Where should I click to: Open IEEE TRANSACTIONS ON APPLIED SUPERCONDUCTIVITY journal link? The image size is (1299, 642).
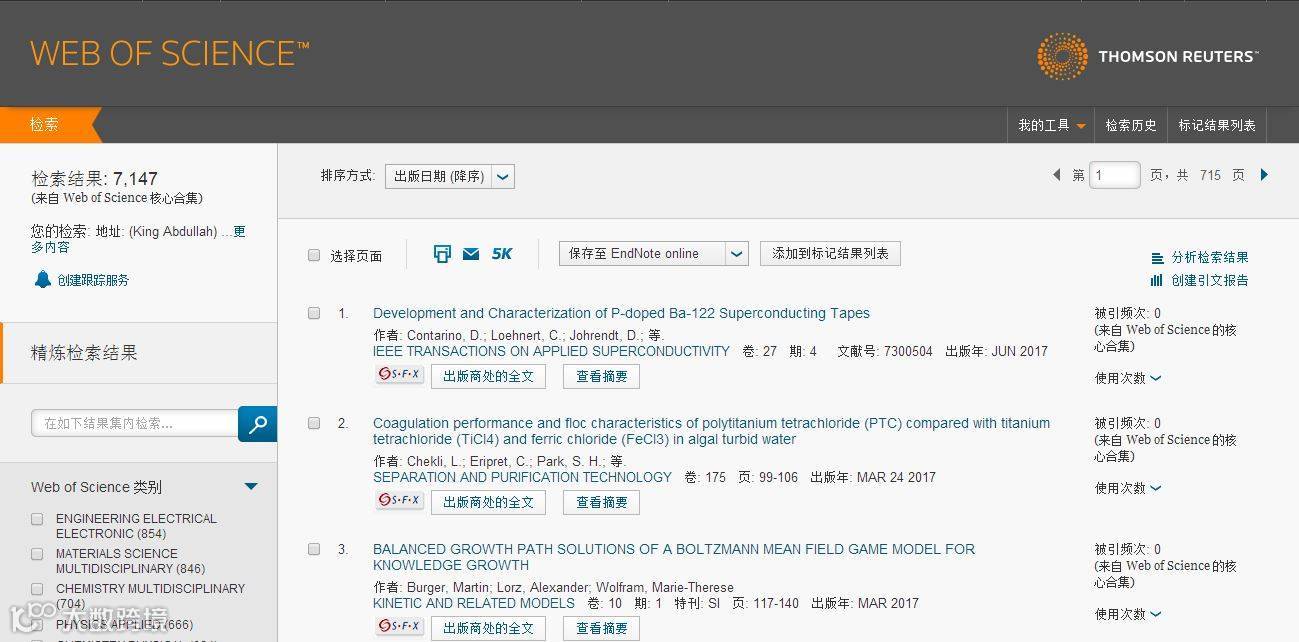551,351
